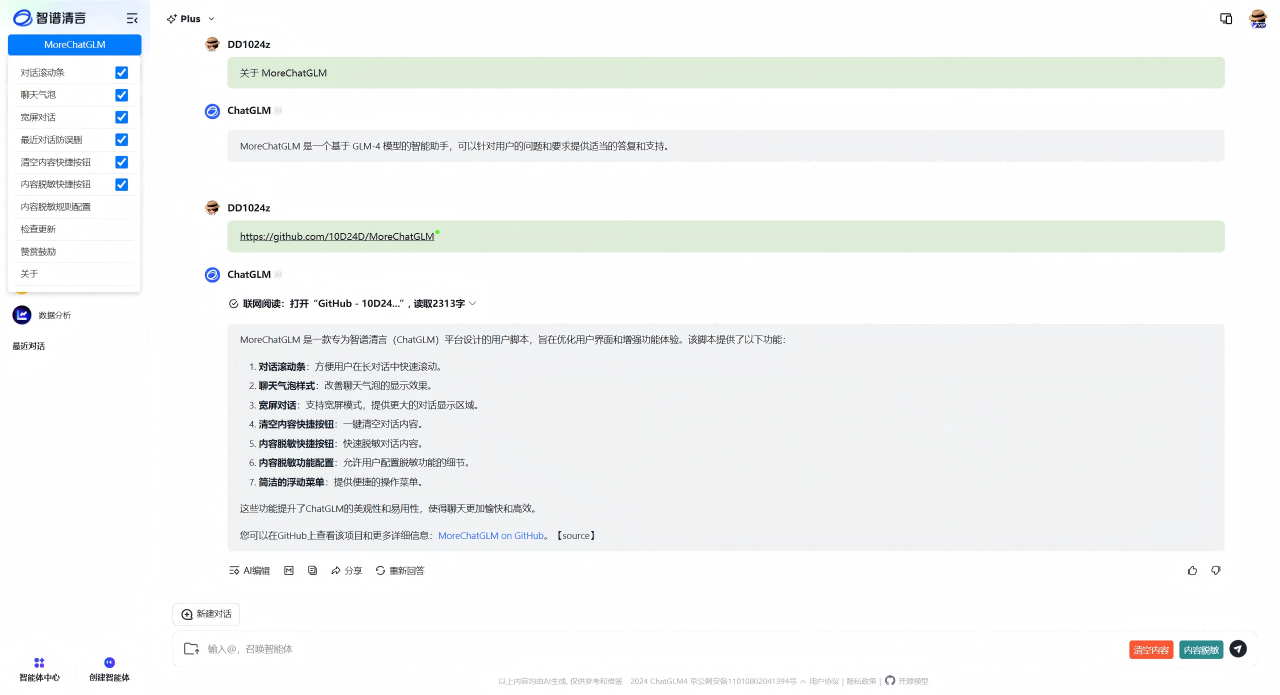Open the MoreChatGLM menu header
The image size is (1280, 695).
[75, 45]
